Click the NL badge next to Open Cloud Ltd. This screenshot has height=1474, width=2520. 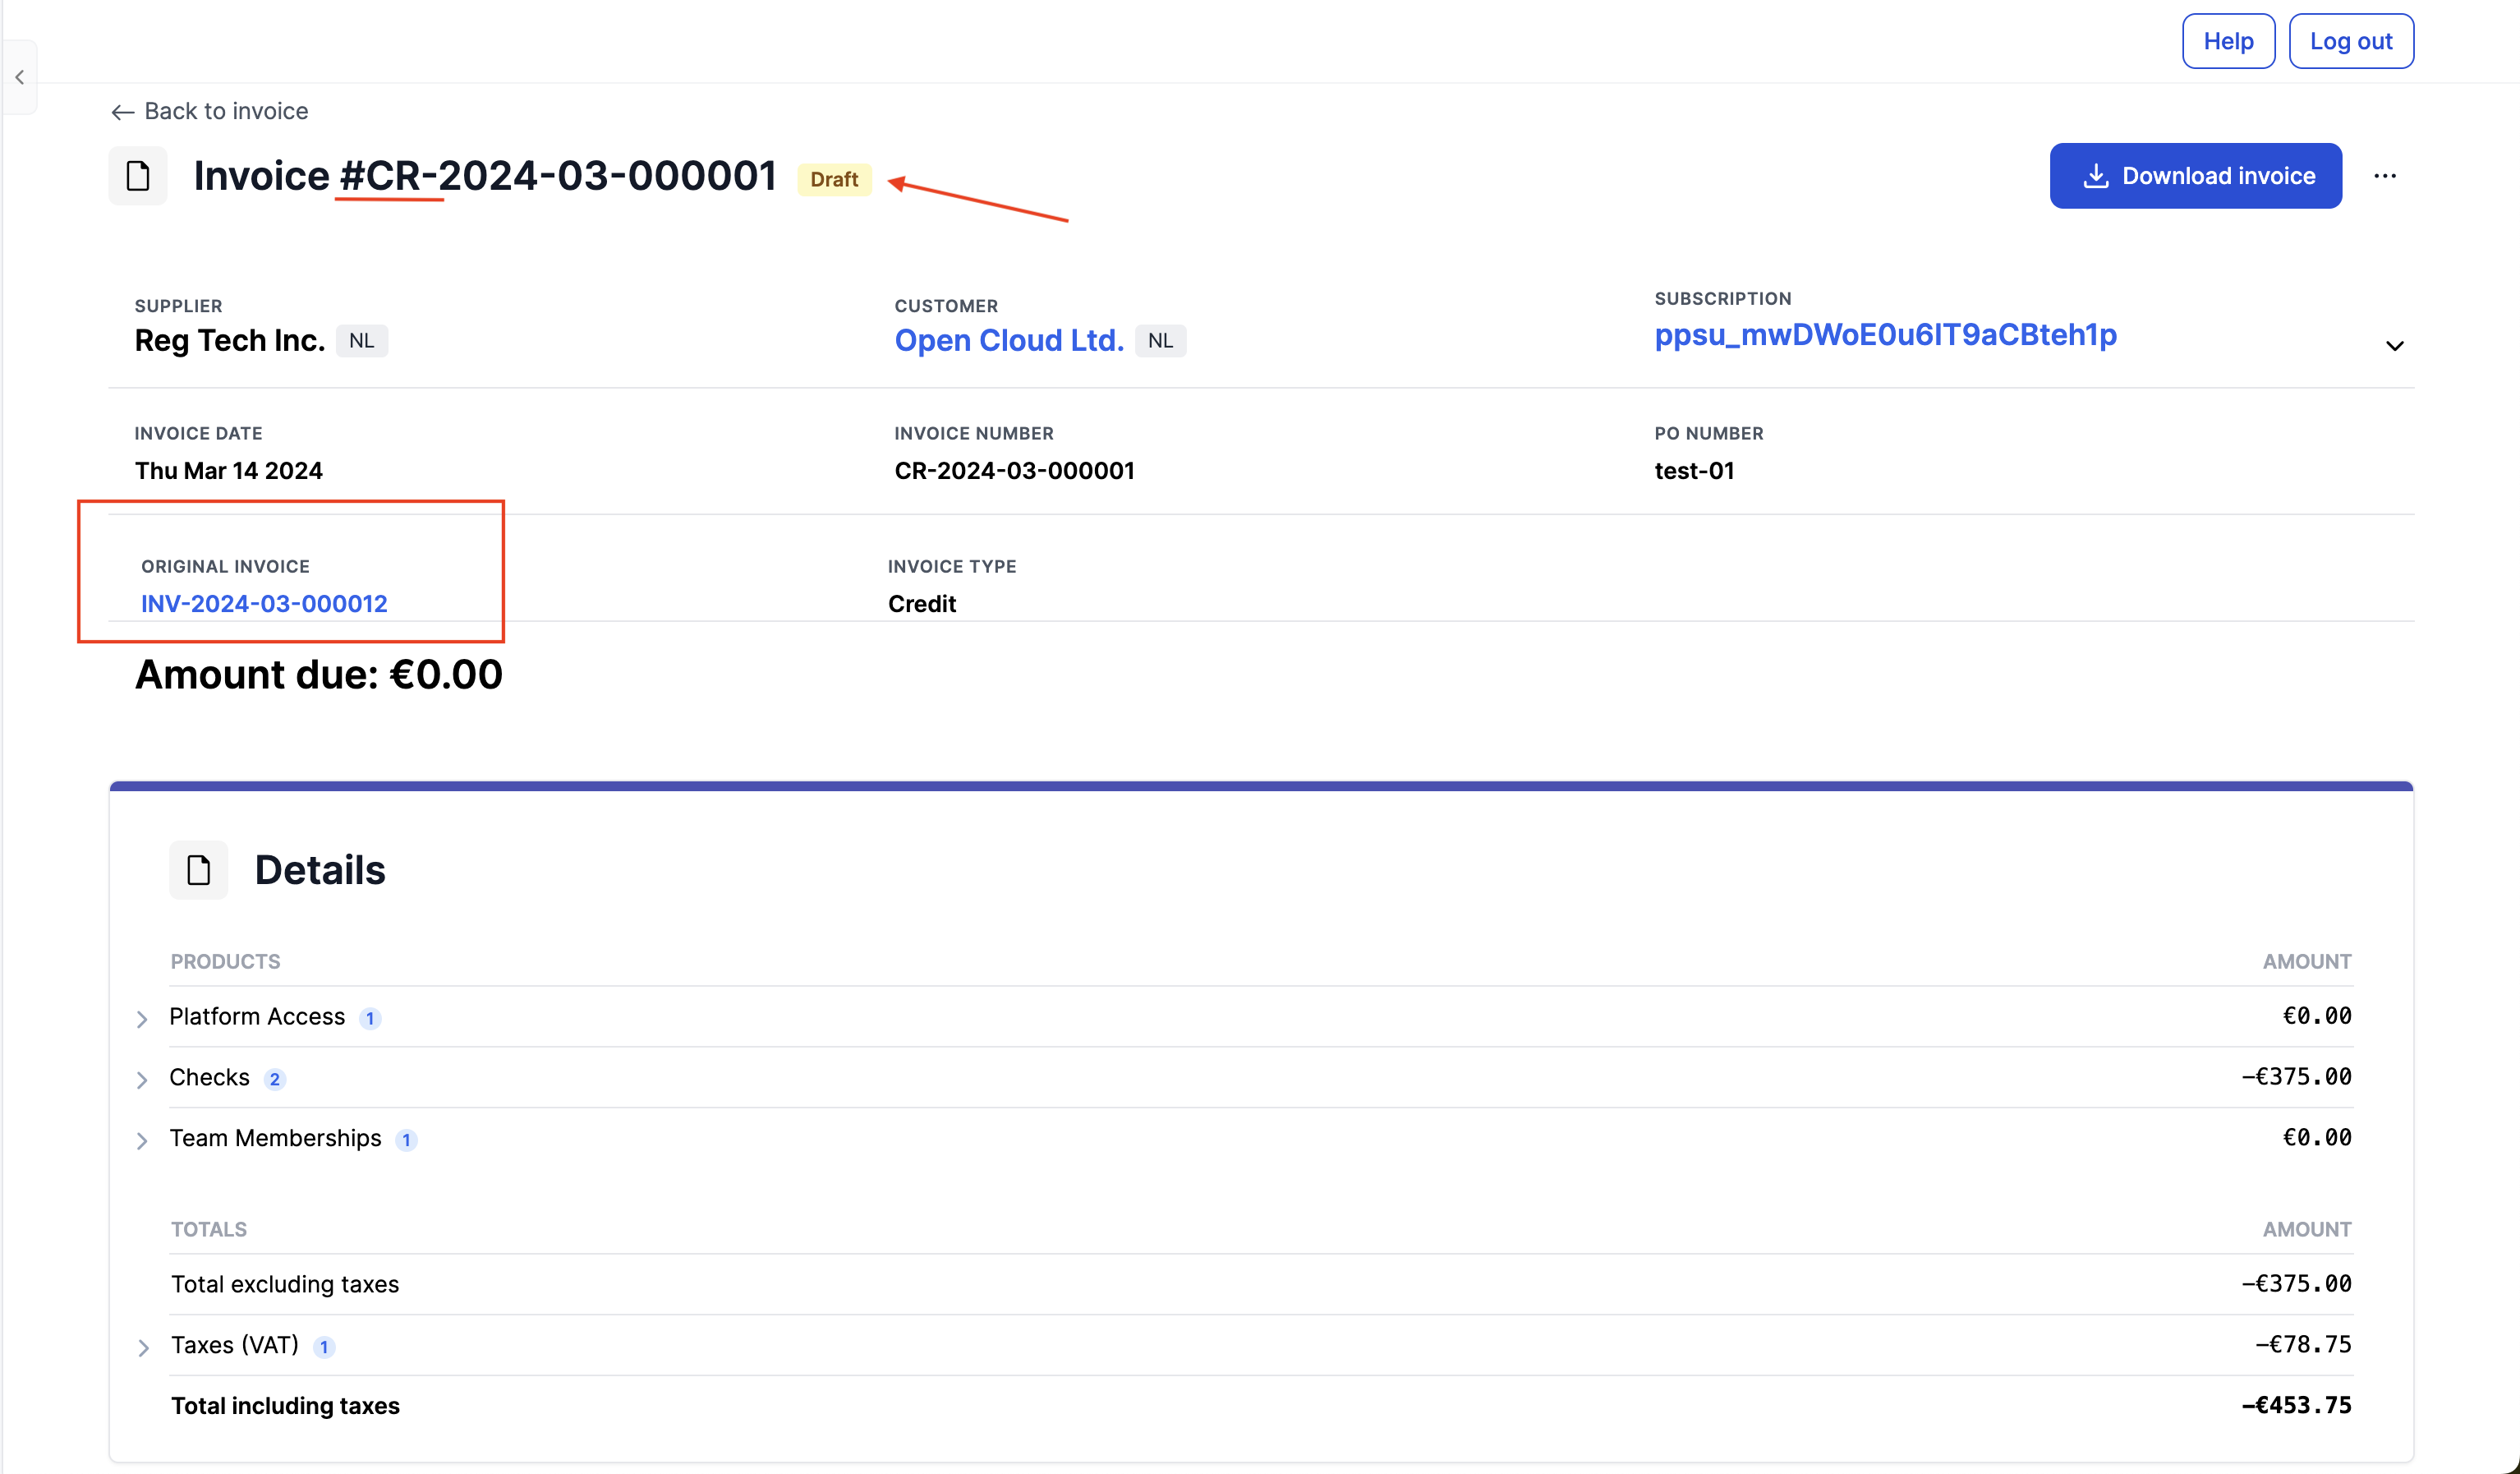coord(1160,341)
